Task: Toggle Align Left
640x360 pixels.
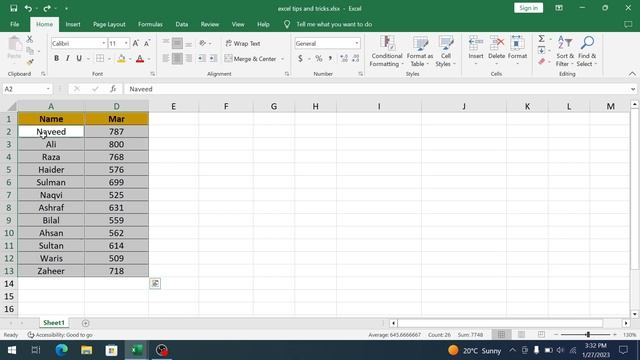Action: coord(166,59)
